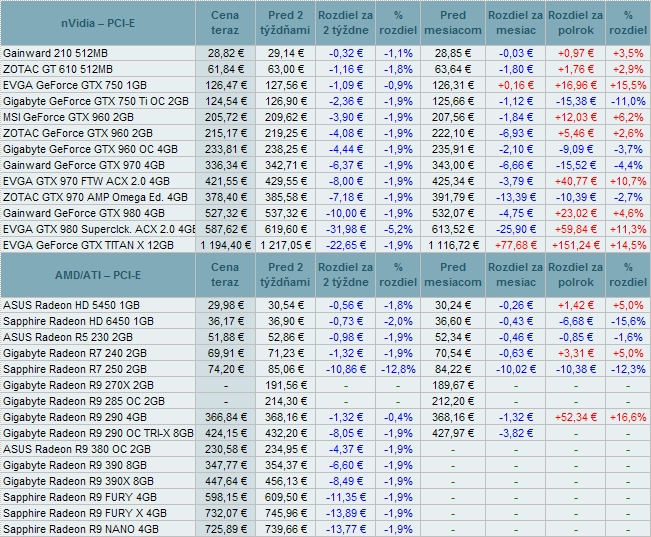
Task: Click Gainward GeForce GTX 970 4GB name
Action: point(84,165)
